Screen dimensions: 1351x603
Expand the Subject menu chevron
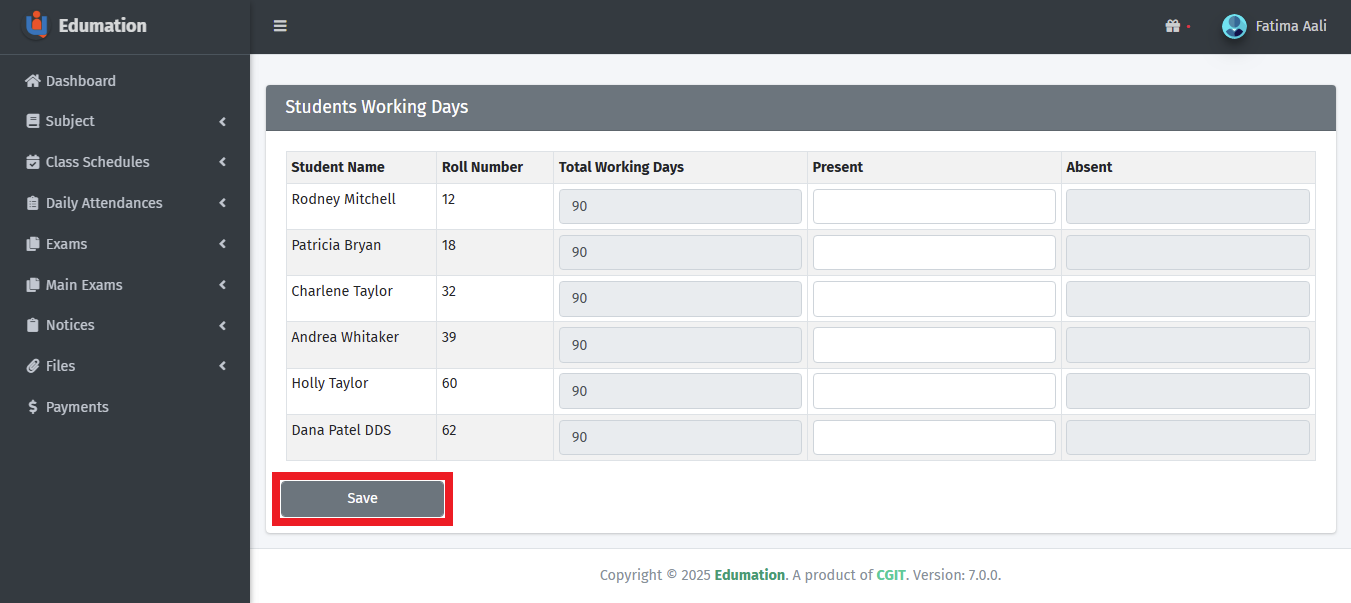tap(222, 122)
